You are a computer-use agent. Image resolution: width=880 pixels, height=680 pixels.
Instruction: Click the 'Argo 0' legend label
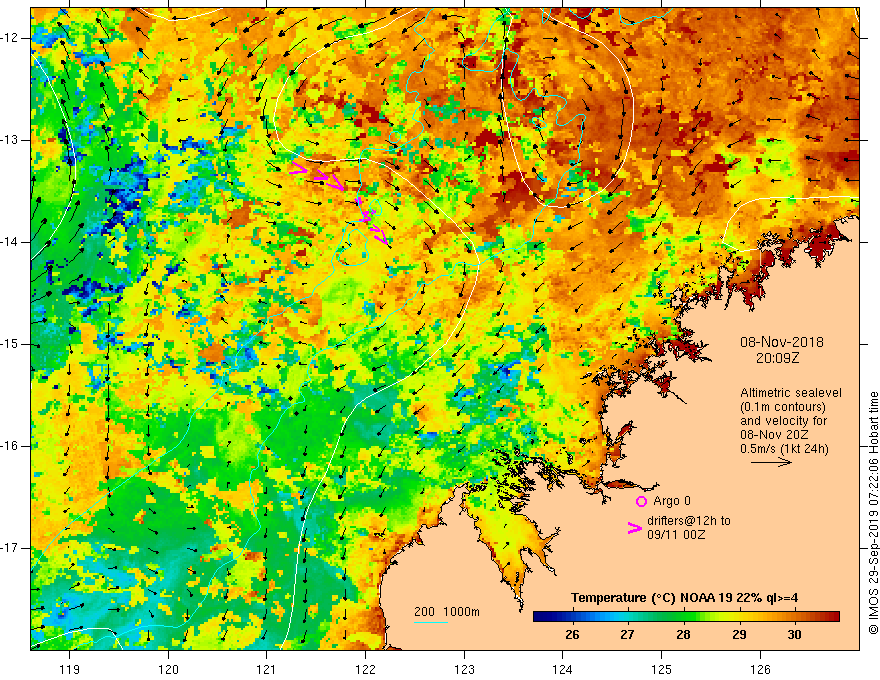pos(672,501)
